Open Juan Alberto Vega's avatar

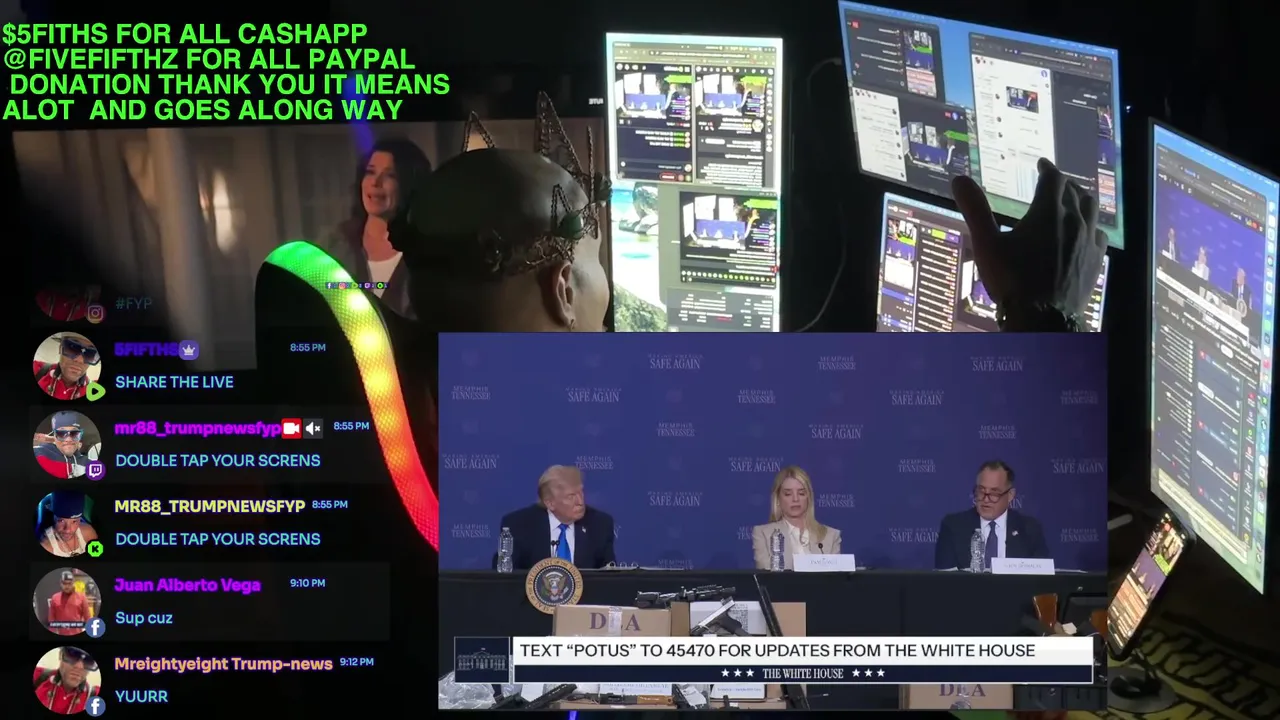pos(66,601)
